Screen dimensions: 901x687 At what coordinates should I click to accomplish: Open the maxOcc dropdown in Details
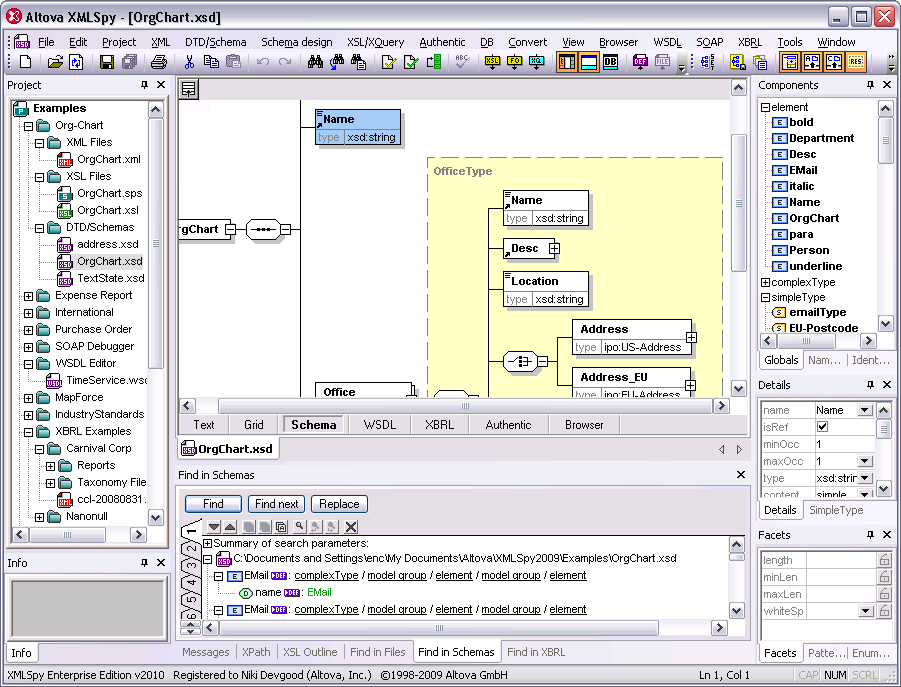864,461
